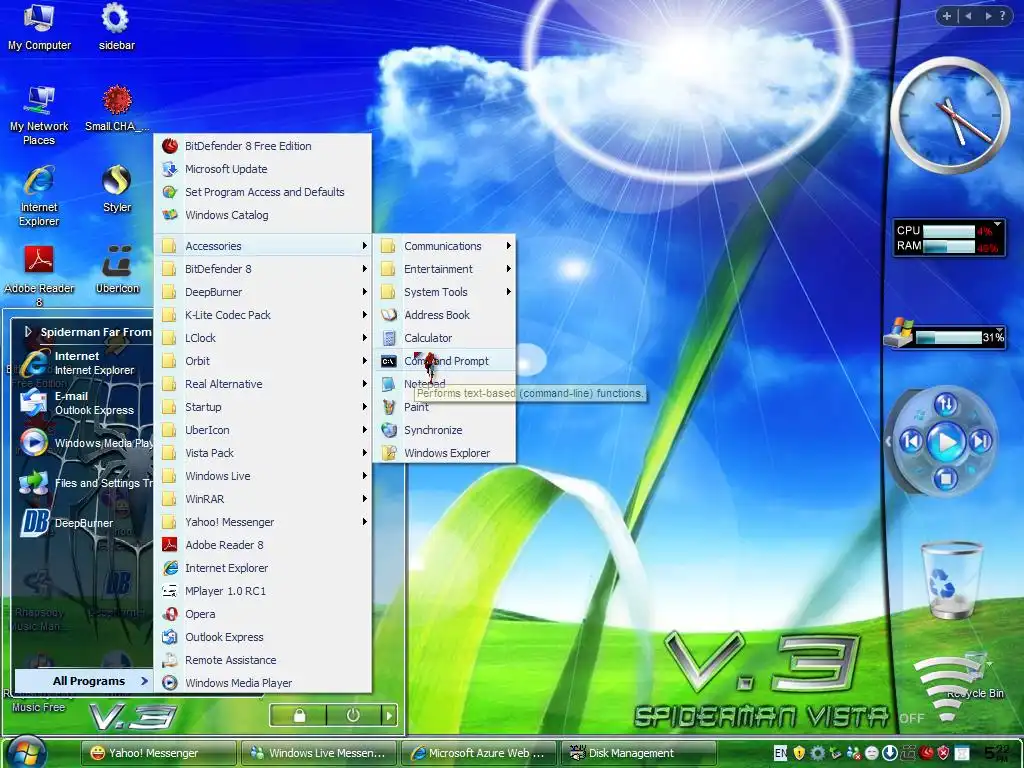Add a gadget with sidebar plus button
Screen dimensions: 1024x768
pyautogui.click(x=946, y=16)
